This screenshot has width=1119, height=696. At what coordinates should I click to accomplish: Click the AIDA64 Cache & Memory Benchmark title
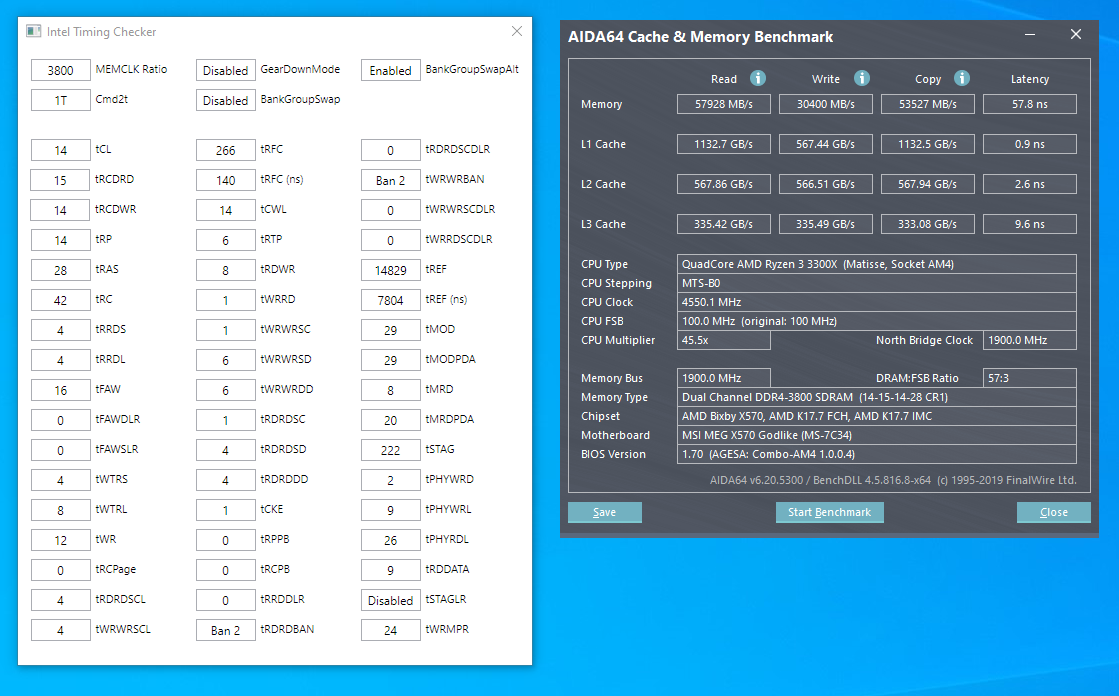click(700, 37)
